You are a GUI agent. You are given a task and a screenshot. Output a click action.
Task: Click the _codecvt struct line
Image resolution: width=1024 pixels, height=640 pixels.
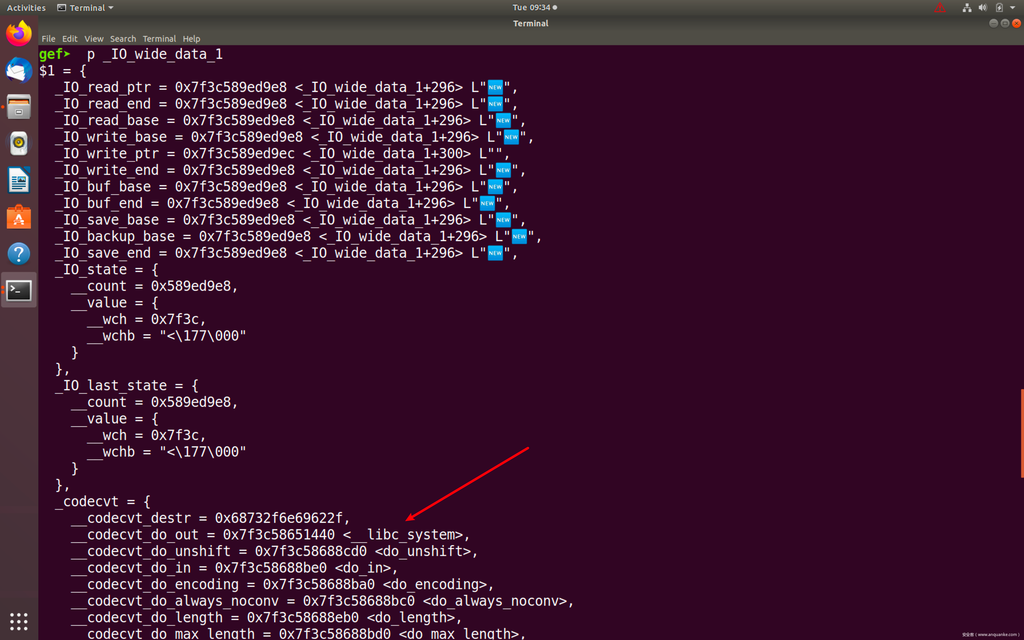103,502
